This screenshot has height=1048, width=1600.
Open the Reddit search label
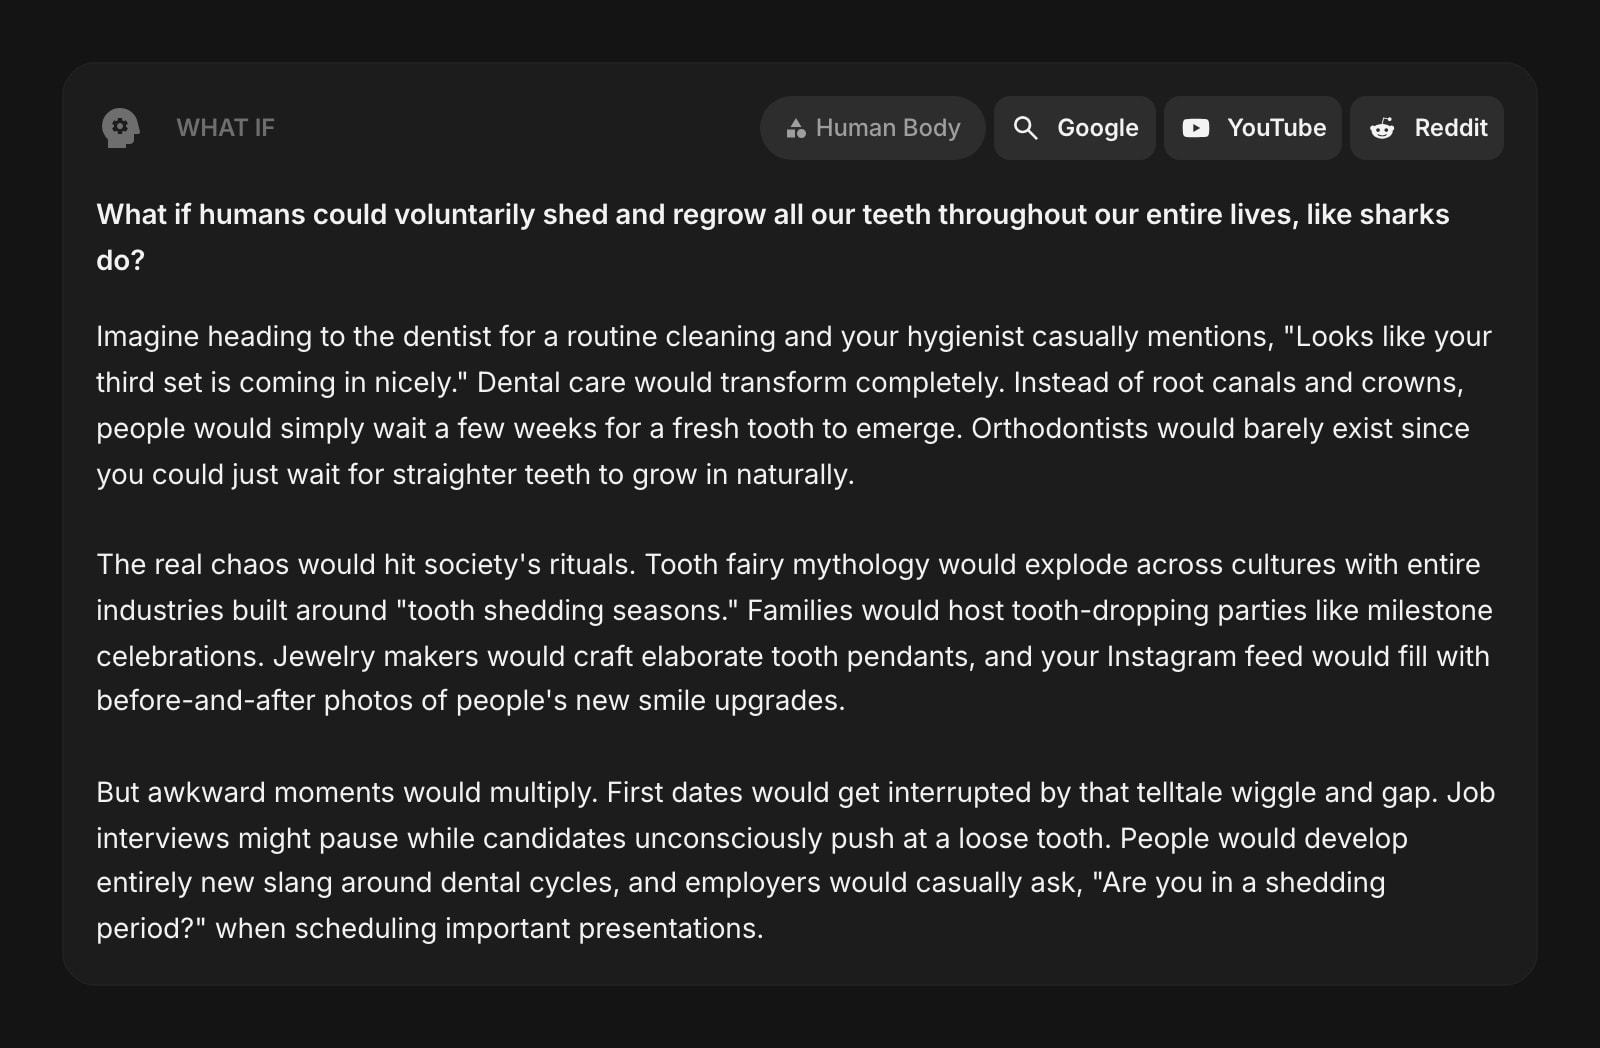(x=1451, y=128)
